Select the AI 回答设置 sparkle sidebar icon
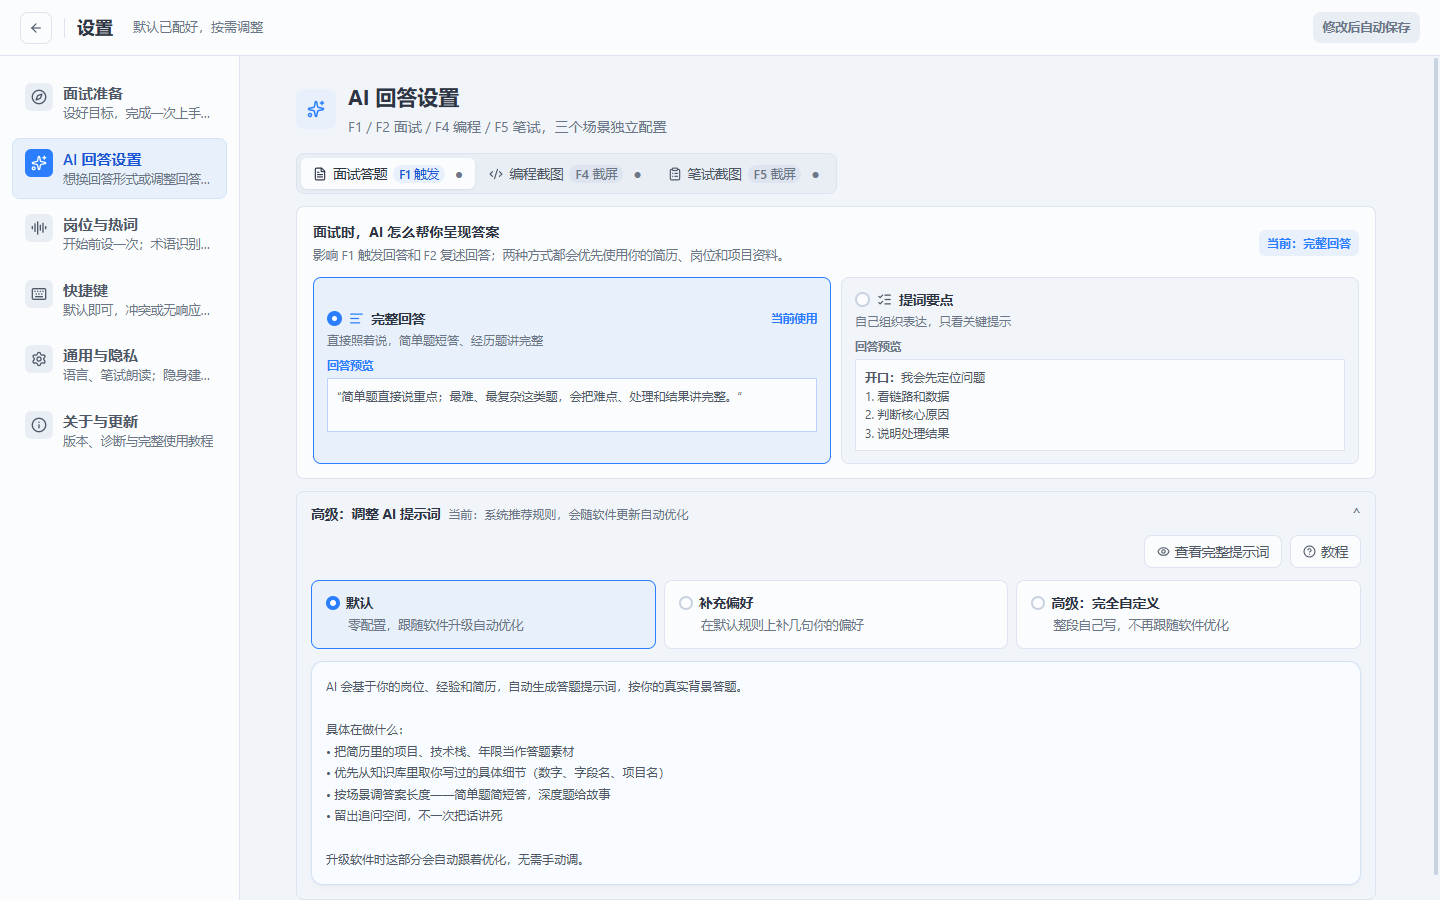Screen dimensions: 1440x900 pos(39,163)
